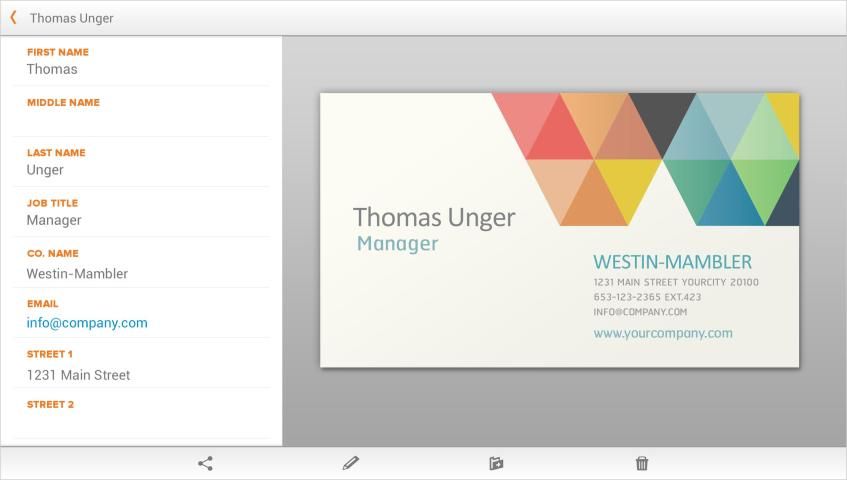Tap the back chevron beside Thomas Unger
Image resolution: width=847 pixels, height=480 pixels.
point(13,18)
